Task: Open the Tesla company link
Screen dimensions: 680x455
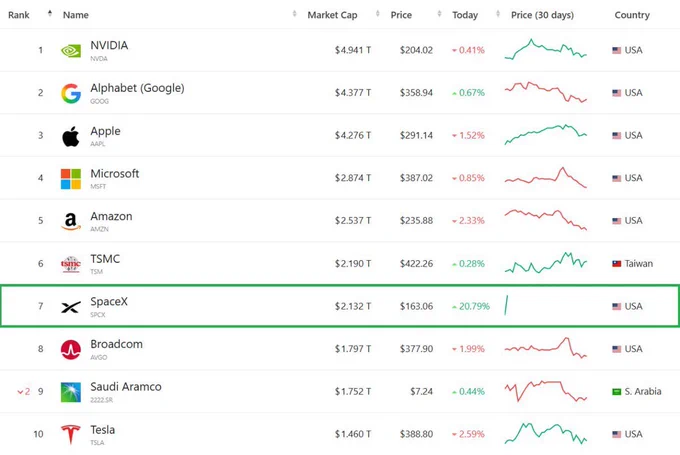Action: [x=102, y=429]
